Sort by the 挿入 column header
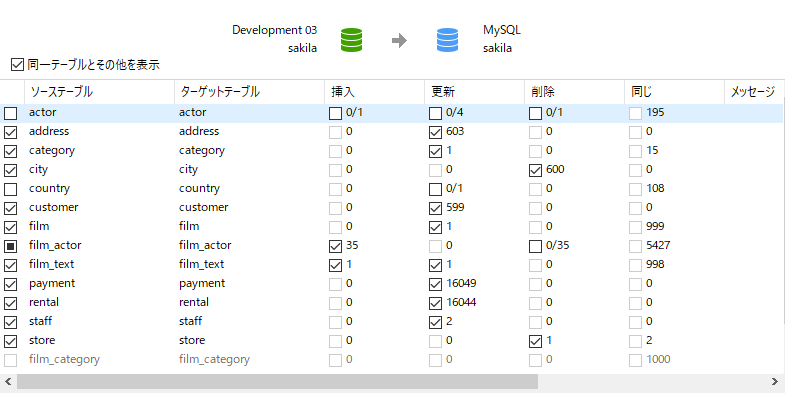Screen dimensions: 785x394 [x=374, y=92]
